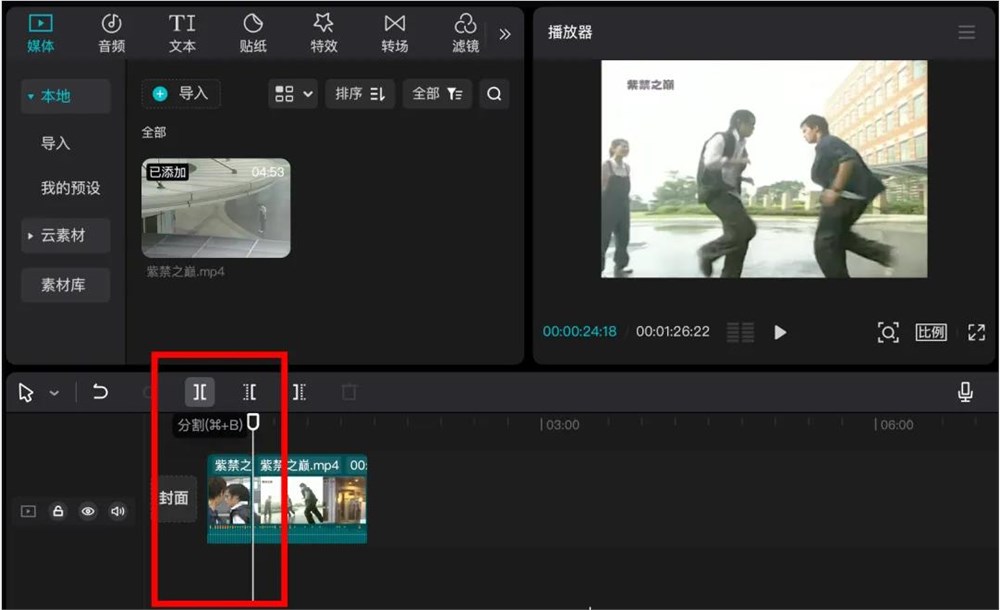Click the search magnifier in the media panel
Viewport: 1000px width, 610px height.
(495, 93)
